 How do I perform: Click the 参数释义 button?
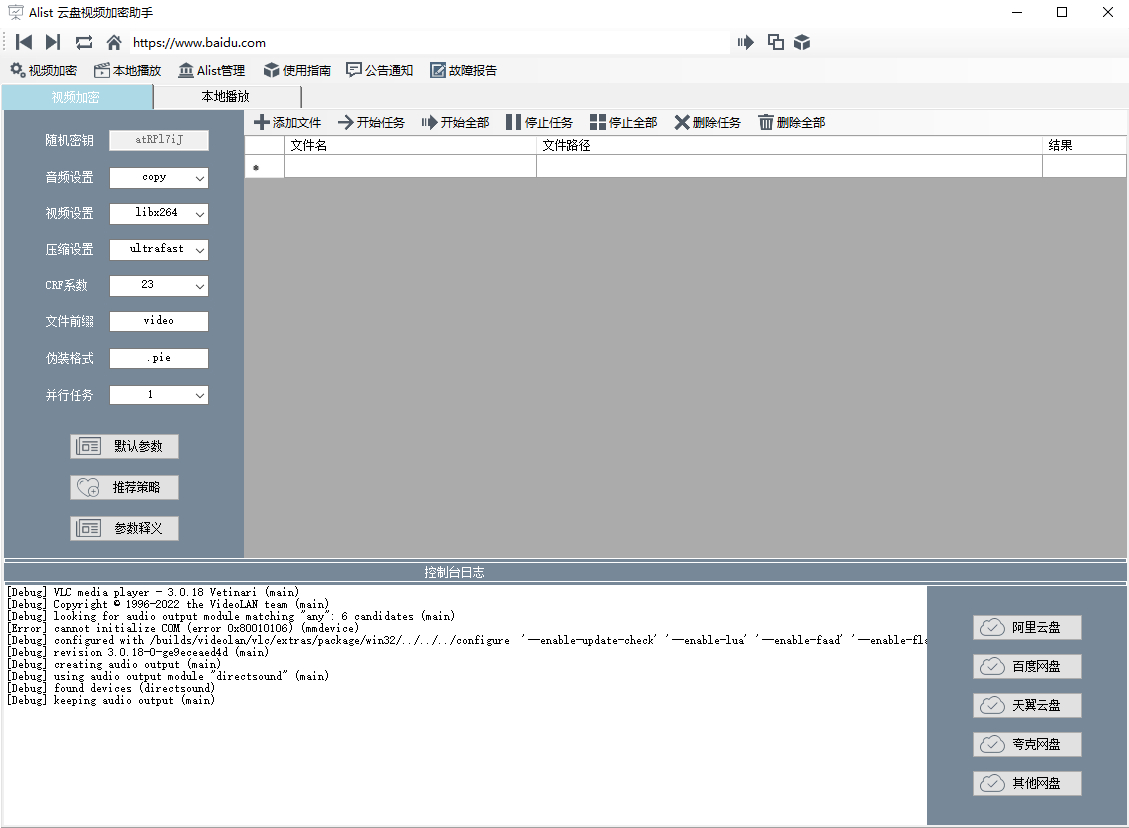click(125, 528)
